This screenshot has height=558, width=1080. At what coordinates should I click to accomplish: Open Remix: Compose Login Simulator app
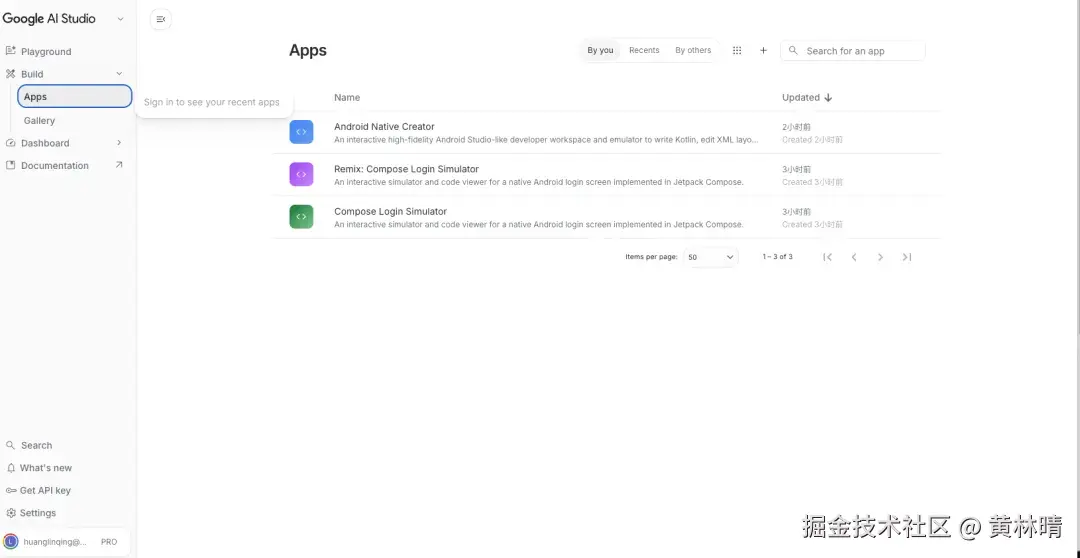coord(406,169)
